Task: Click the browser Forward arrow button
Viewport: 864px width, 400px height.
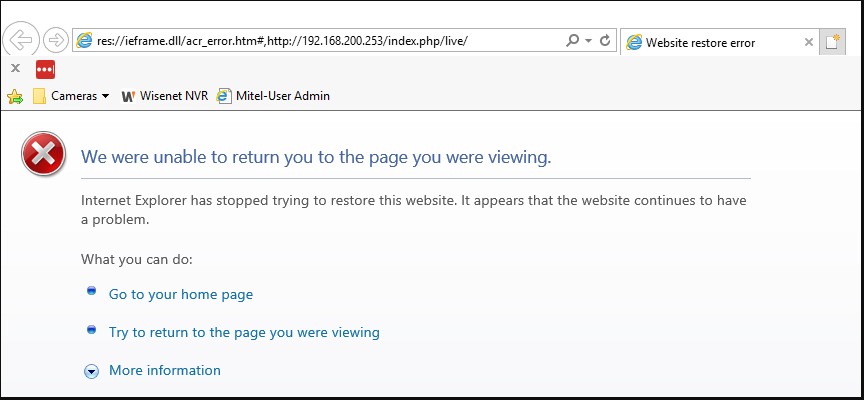Action: click(x=55, y=40)
